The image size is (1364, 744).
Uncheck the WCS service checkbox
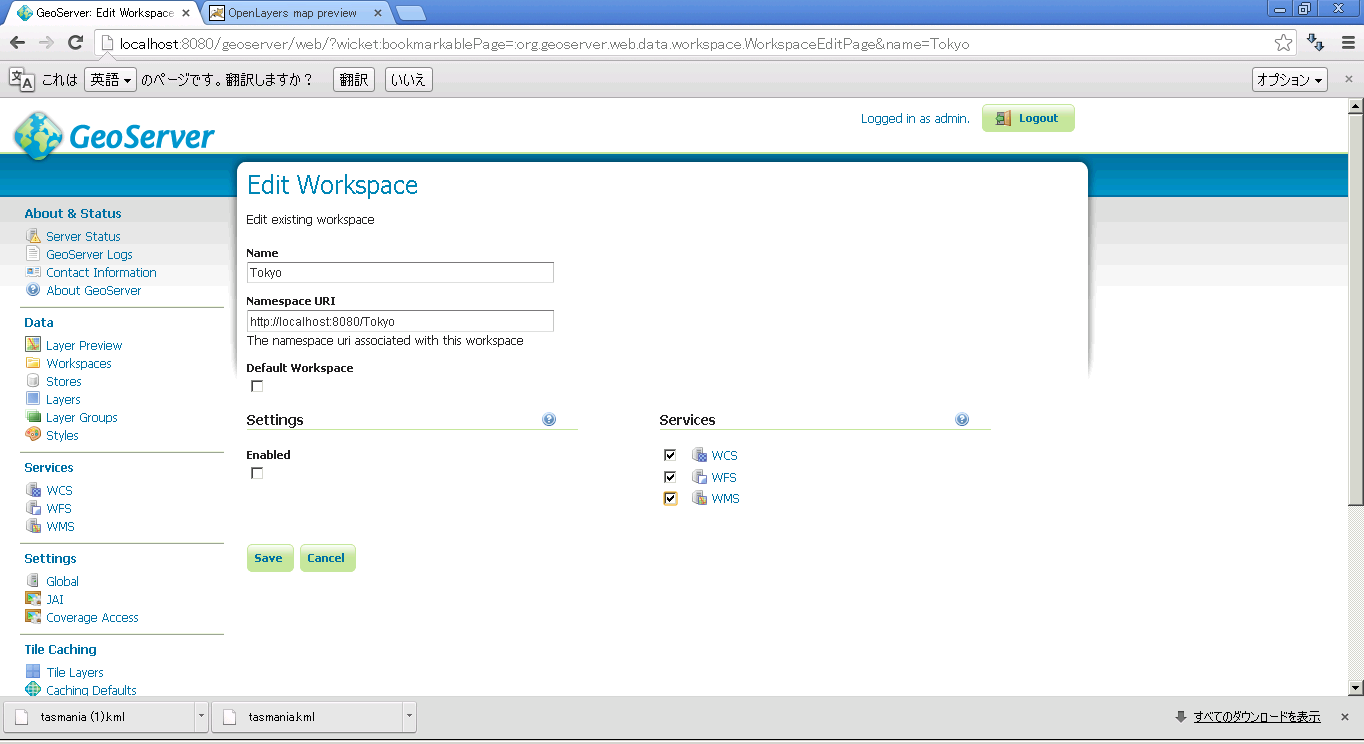(670, 455)
